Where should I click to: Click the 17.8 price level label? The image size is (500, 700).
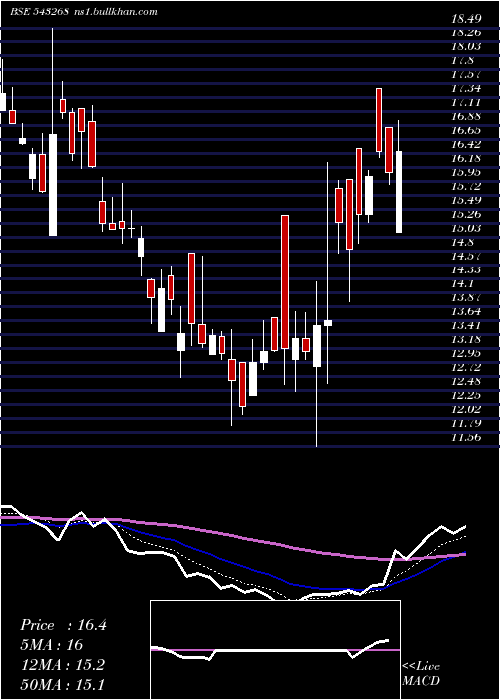[462, 60]
